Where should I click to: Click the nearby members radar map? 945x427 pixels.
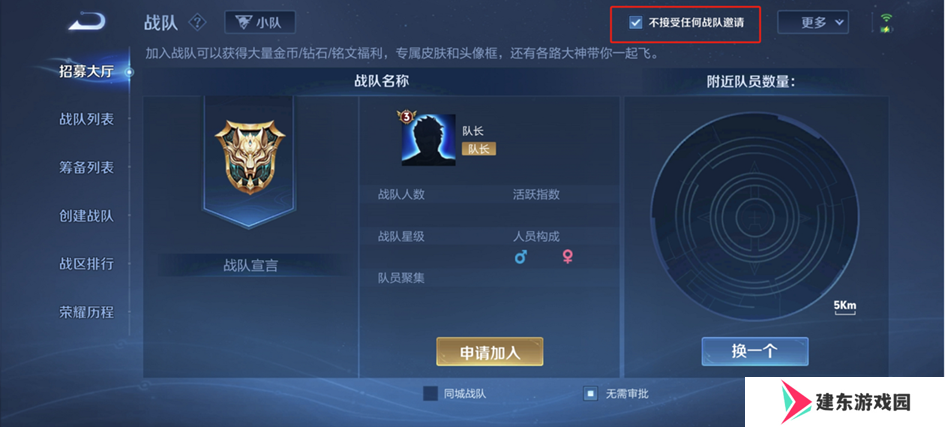pos(755,216)
